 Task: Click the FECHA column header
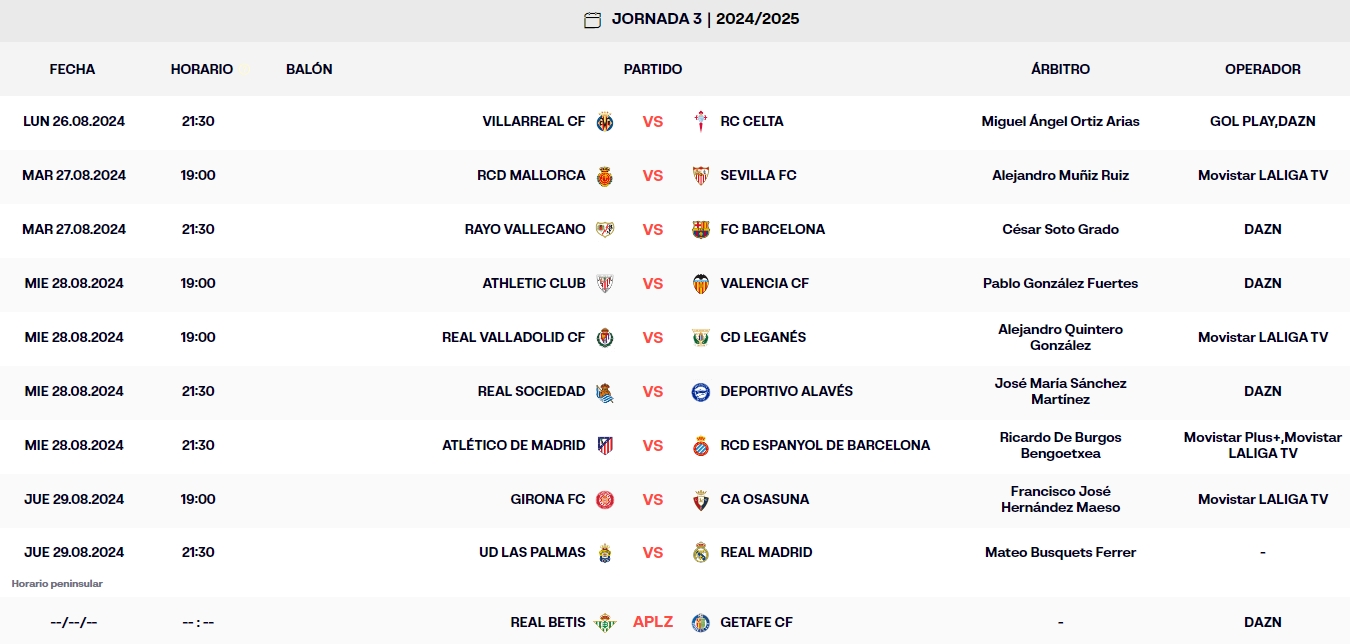point(72,69)
